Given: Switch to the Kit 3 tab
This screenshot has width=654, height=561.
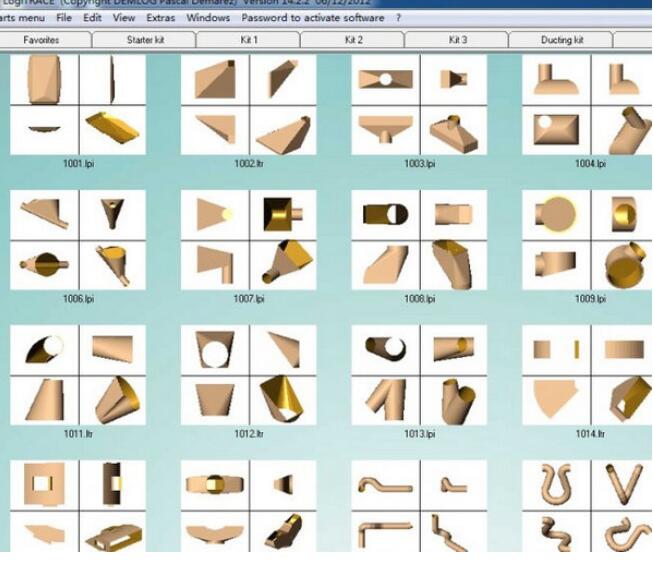Looking at the screenshot, I should coord(458,40).
